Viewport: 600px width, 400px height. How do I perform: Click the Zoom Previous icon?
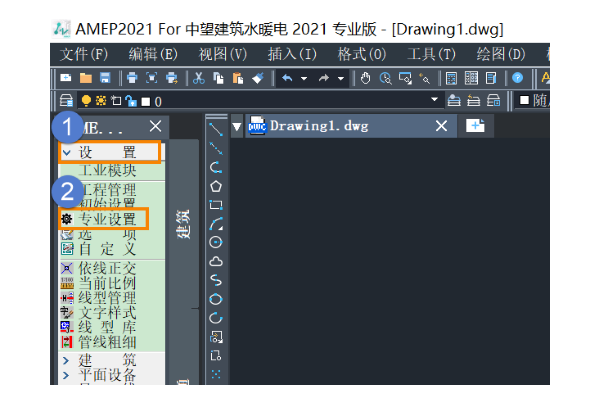[x=424, y=78]
